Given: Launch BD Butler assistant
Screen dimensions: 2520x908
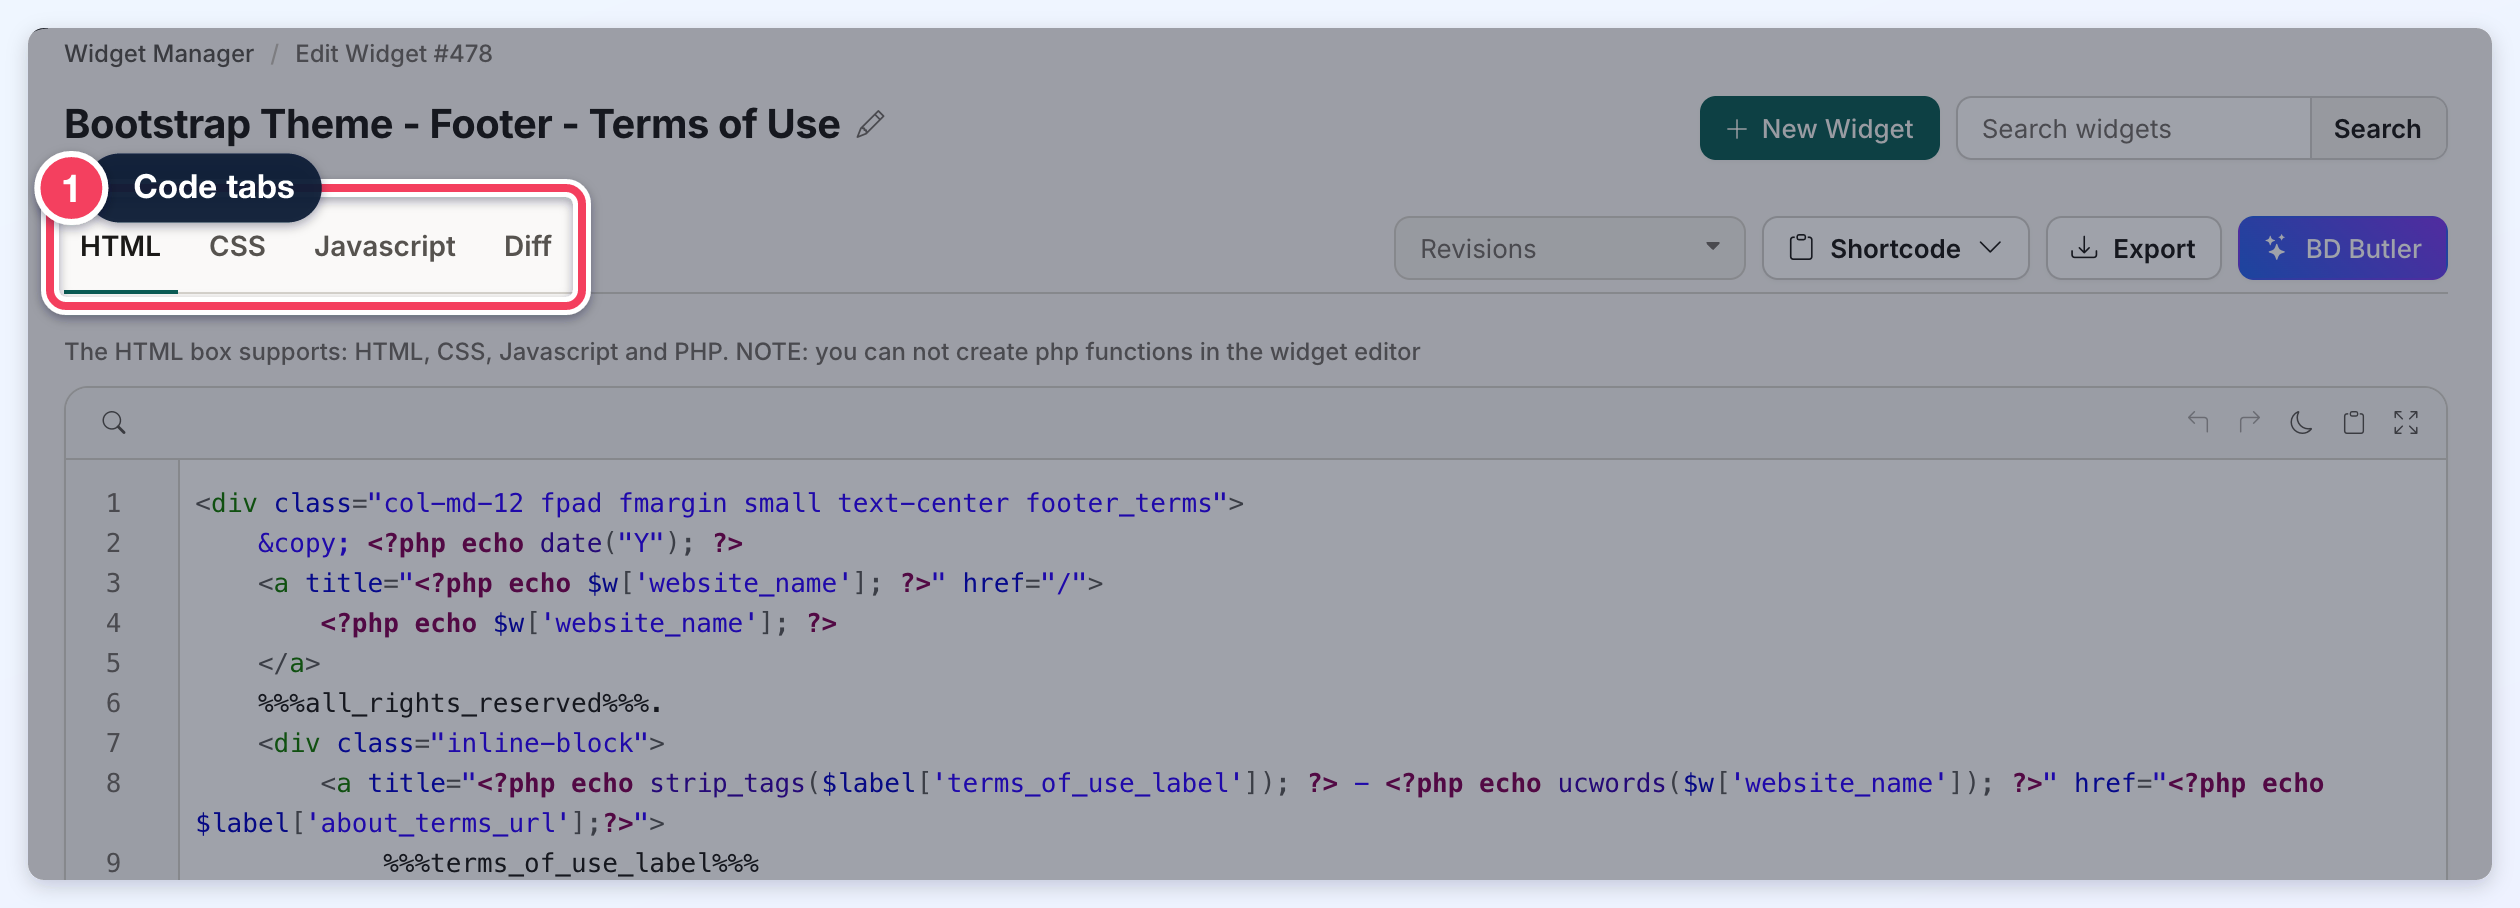Looking at the screenshot, I should pos(2342,248).
